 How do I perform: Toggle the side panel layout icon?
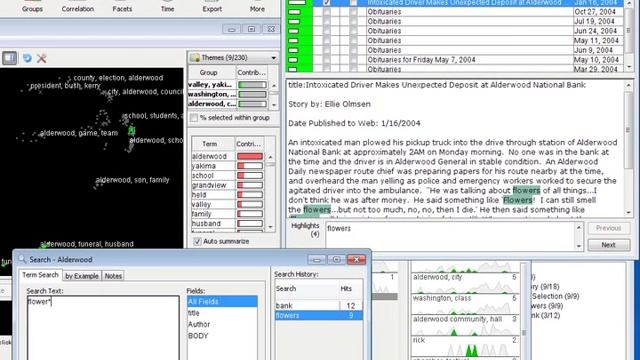coord(9,58)
